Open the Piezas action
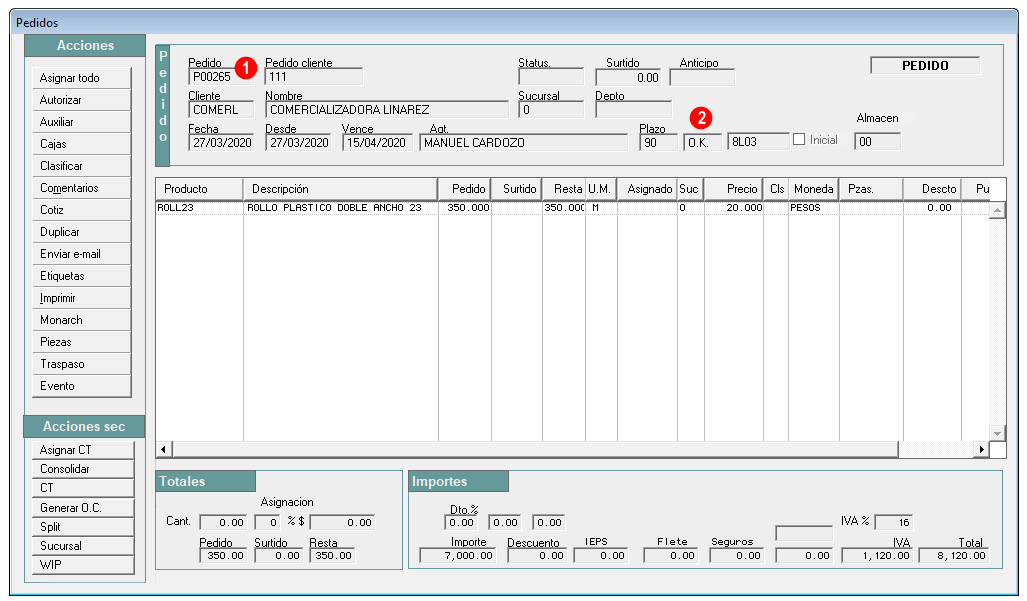The width and height of the screenshot is (1027, 601). pos(82,342)
